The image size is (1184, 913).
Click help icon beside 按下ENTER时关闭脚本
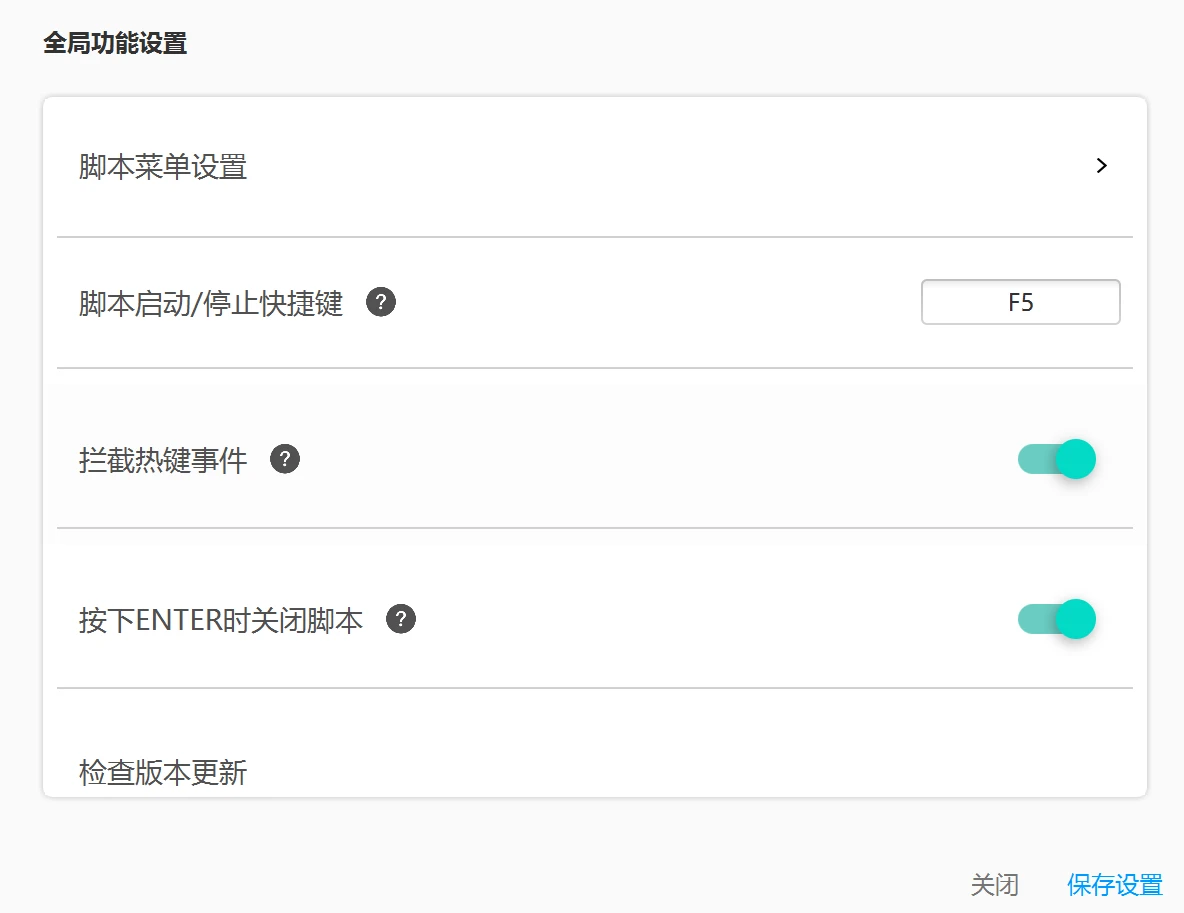(x=401, y=619)
